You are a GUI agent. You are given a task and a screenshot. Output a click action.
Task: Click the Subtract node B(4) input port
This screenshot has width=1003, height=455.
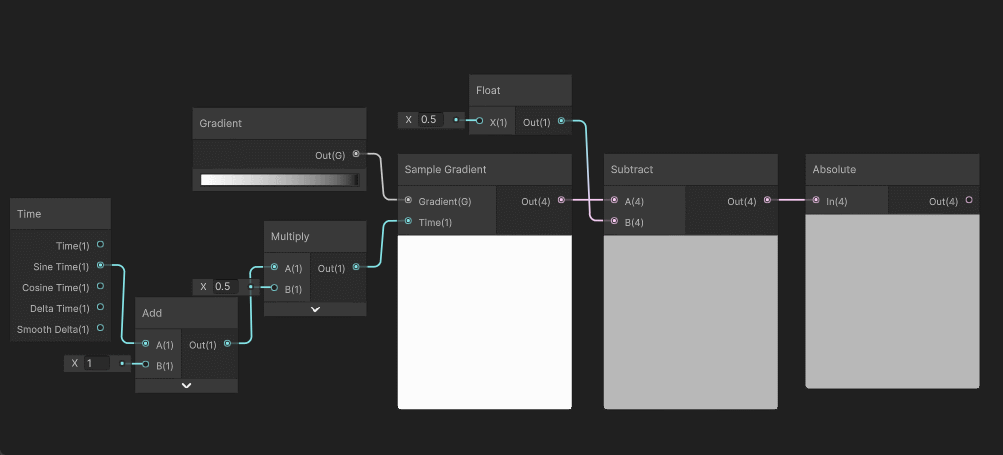pyautogui.click(x=614, y=222)
